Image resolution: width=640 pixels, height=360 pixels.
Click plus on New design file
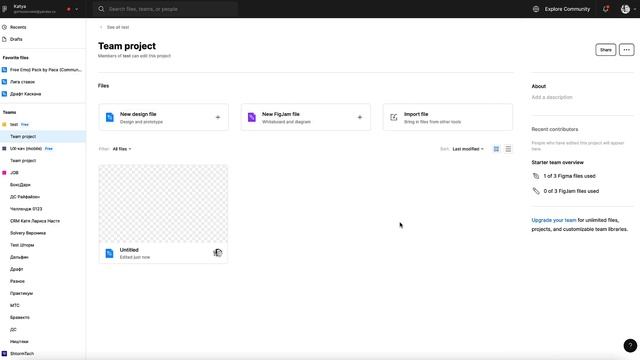pos(218,117)
